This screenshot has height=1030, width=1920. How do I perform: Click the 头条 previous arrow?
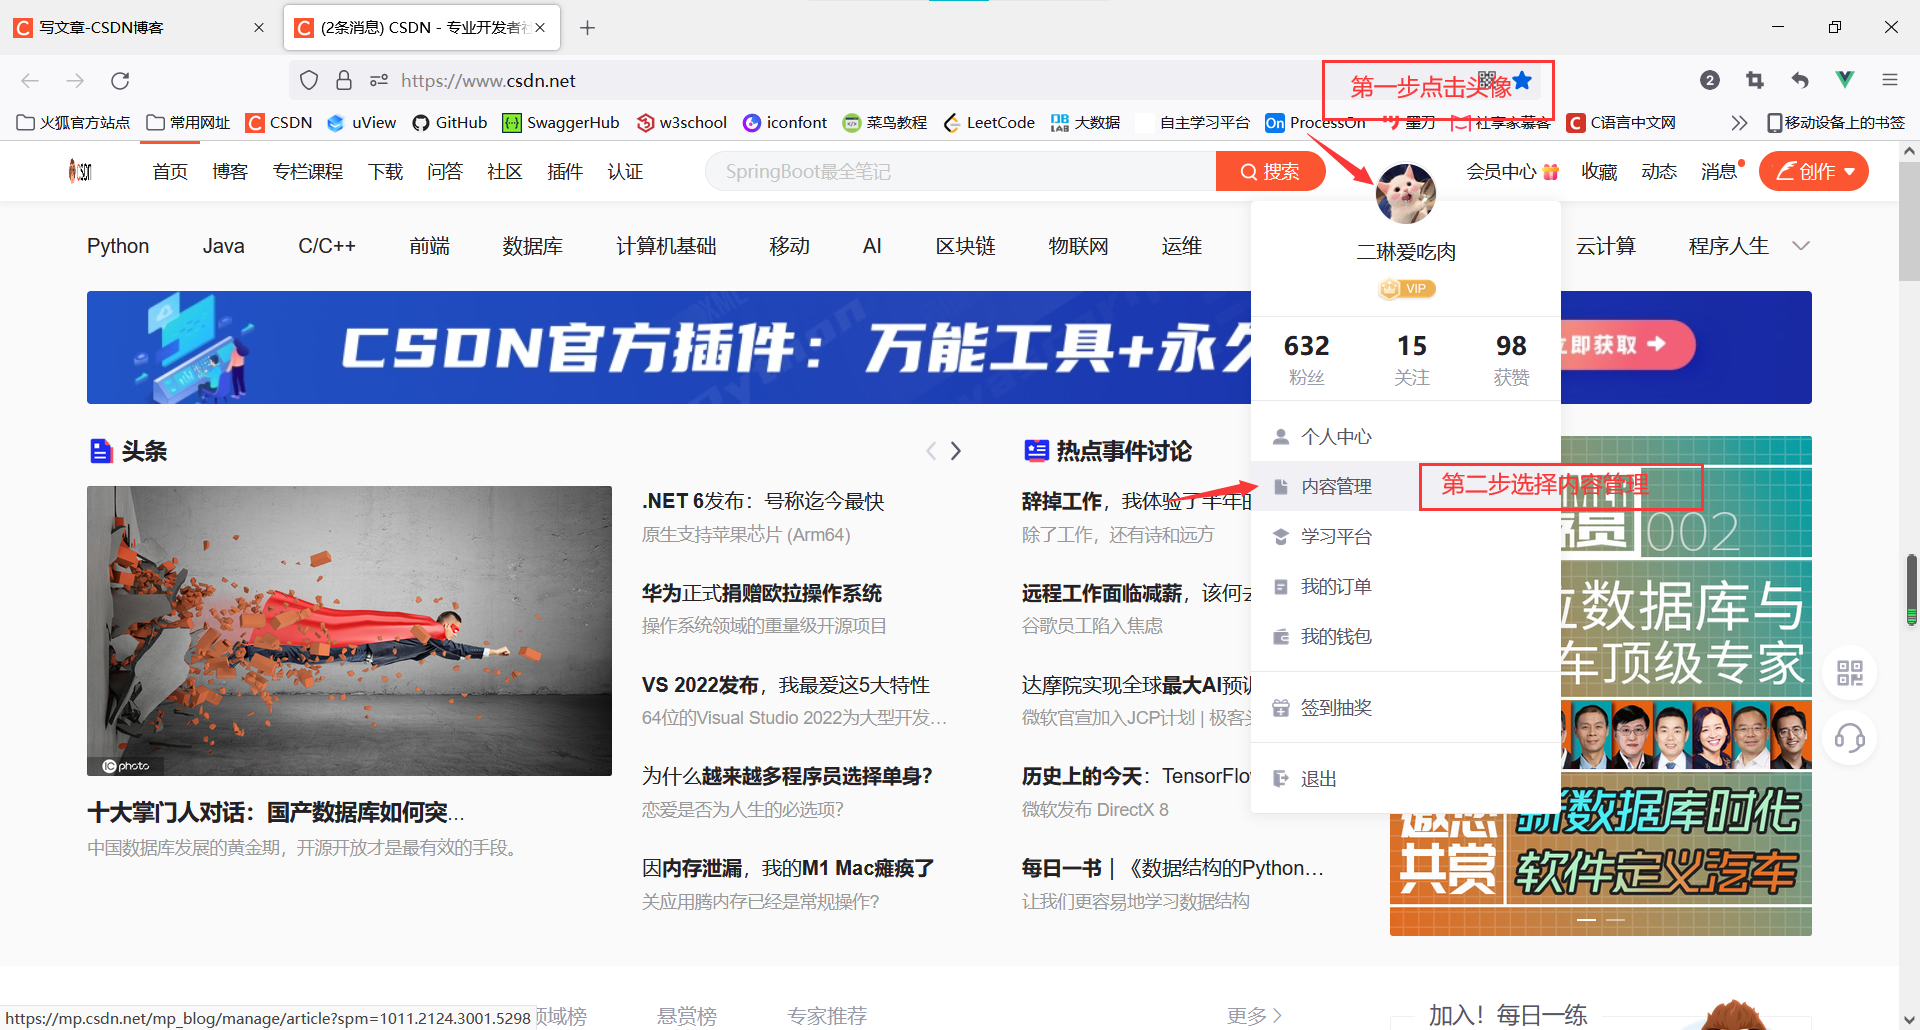[x=931, y=451]
